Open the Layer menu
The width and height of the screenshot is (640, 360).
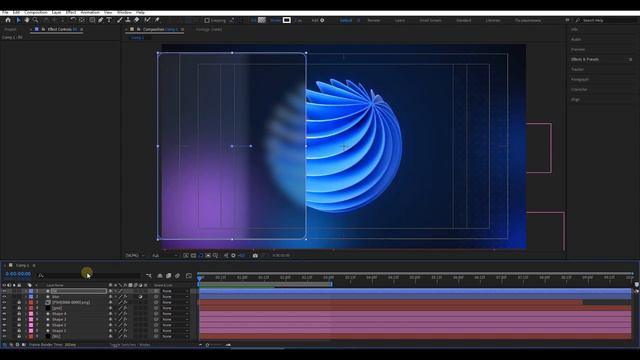(x=57, y=13)
